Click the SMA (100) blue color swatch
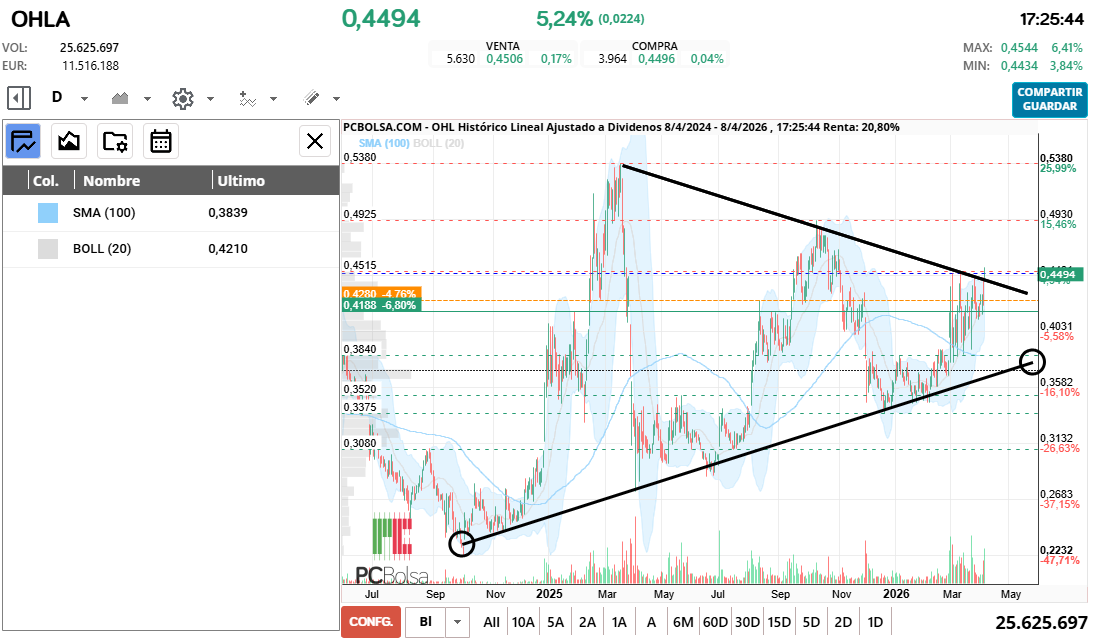Screen dimensions: 1103x643 tap(48, 213)
